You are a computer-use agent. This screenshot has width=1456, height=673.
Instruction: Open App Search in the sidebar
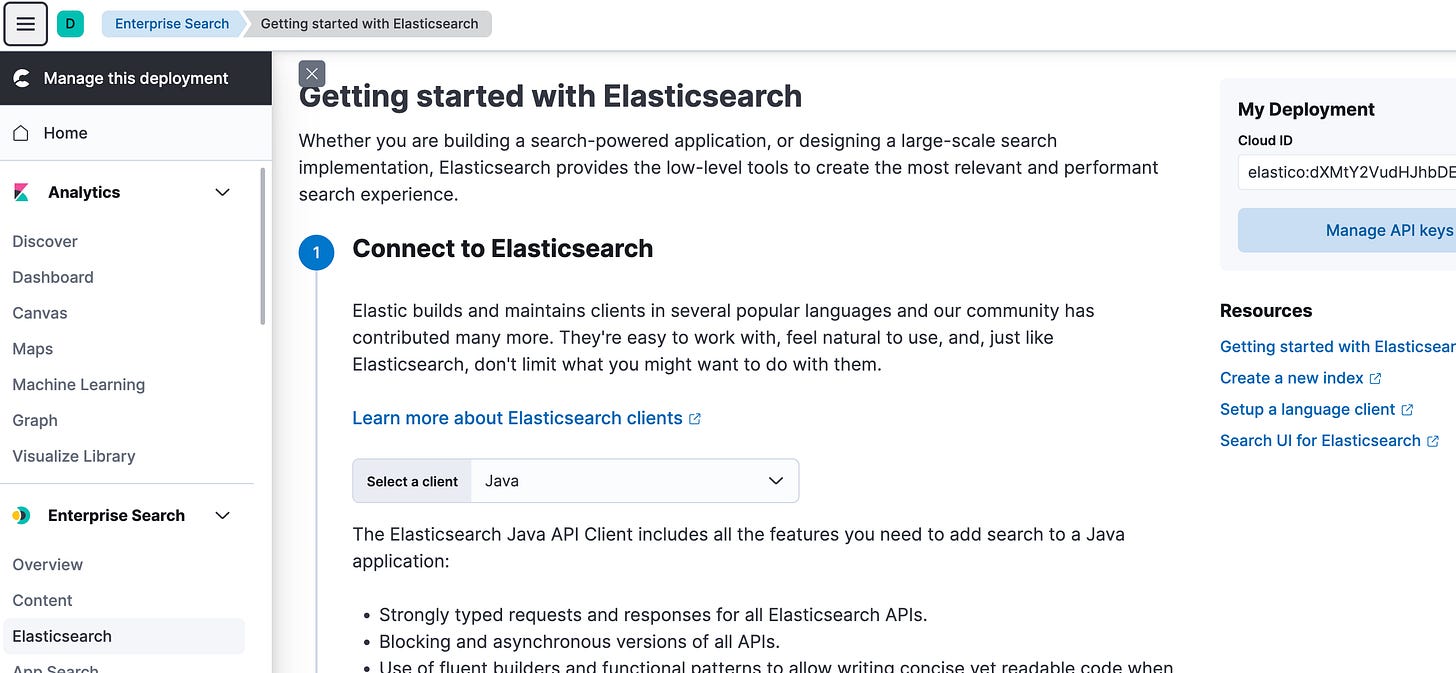[56, 667]
